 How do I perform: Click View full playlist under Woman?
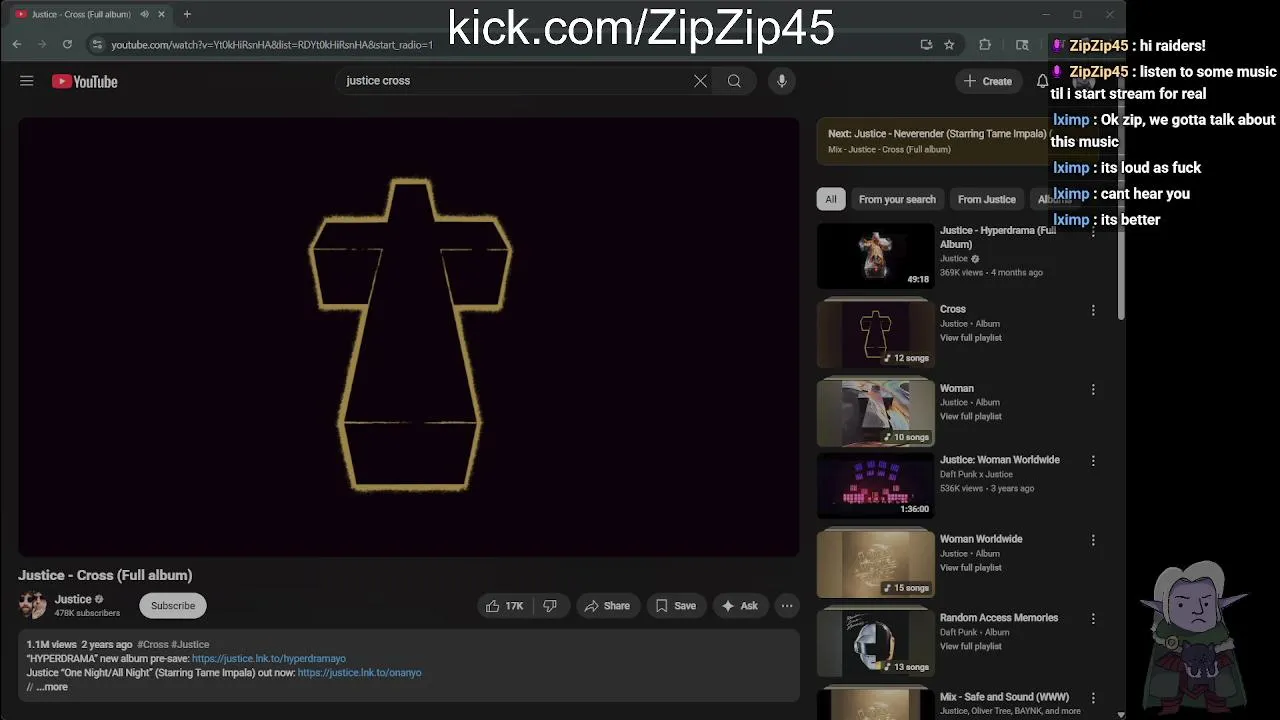tap(970, 417)
